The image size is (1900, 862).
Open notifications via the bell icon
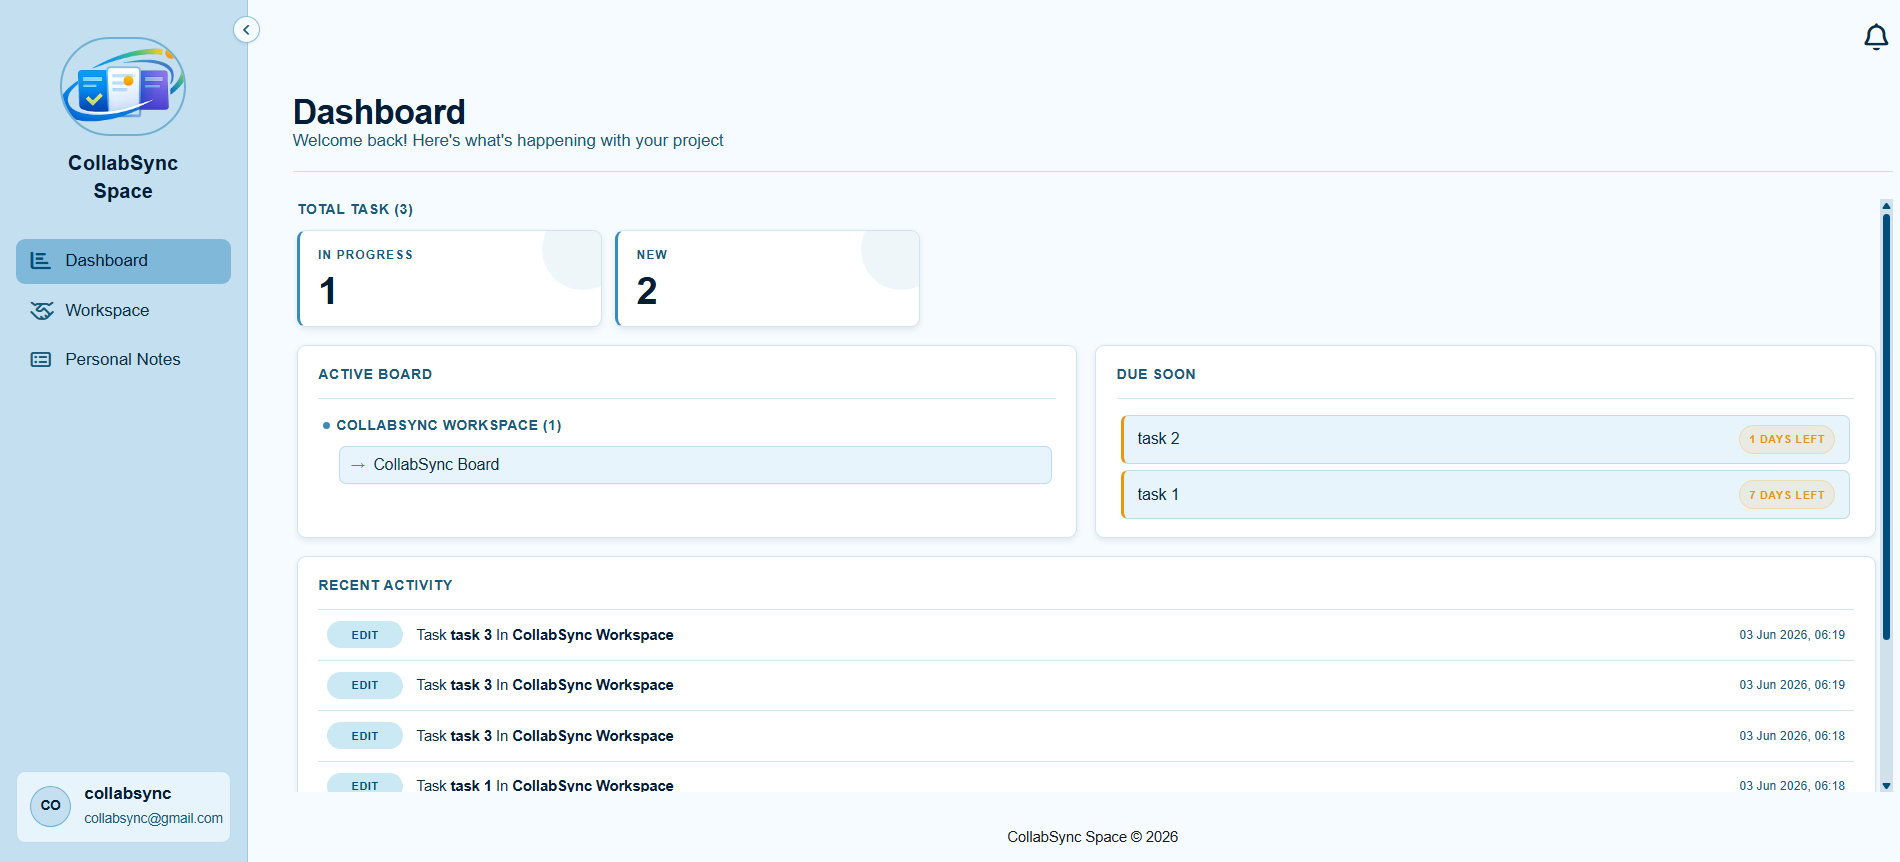pos(1876,38)
